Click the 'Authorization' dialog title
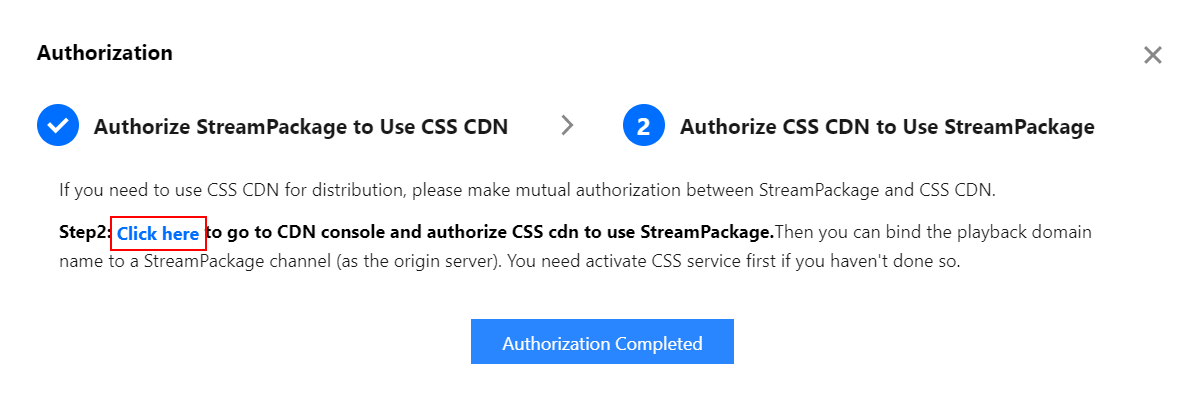The width and height of the screenshot is (1194, 402). coord(104,53)
